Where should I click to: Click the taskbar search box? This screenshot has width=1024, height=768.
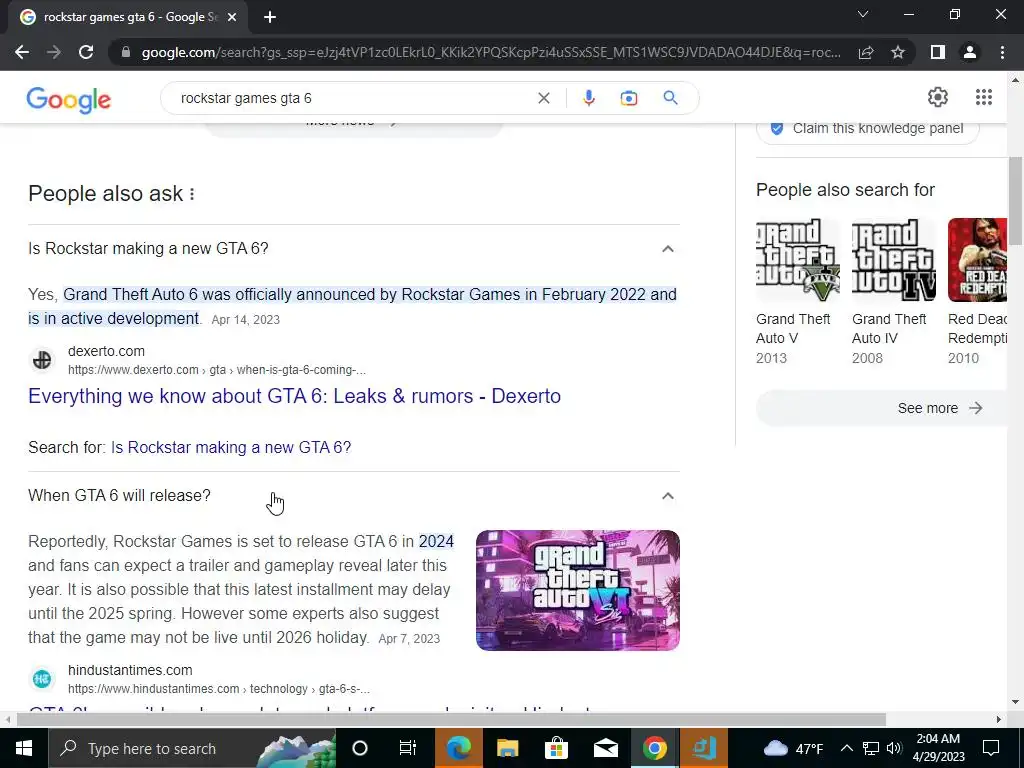(192, 748)
